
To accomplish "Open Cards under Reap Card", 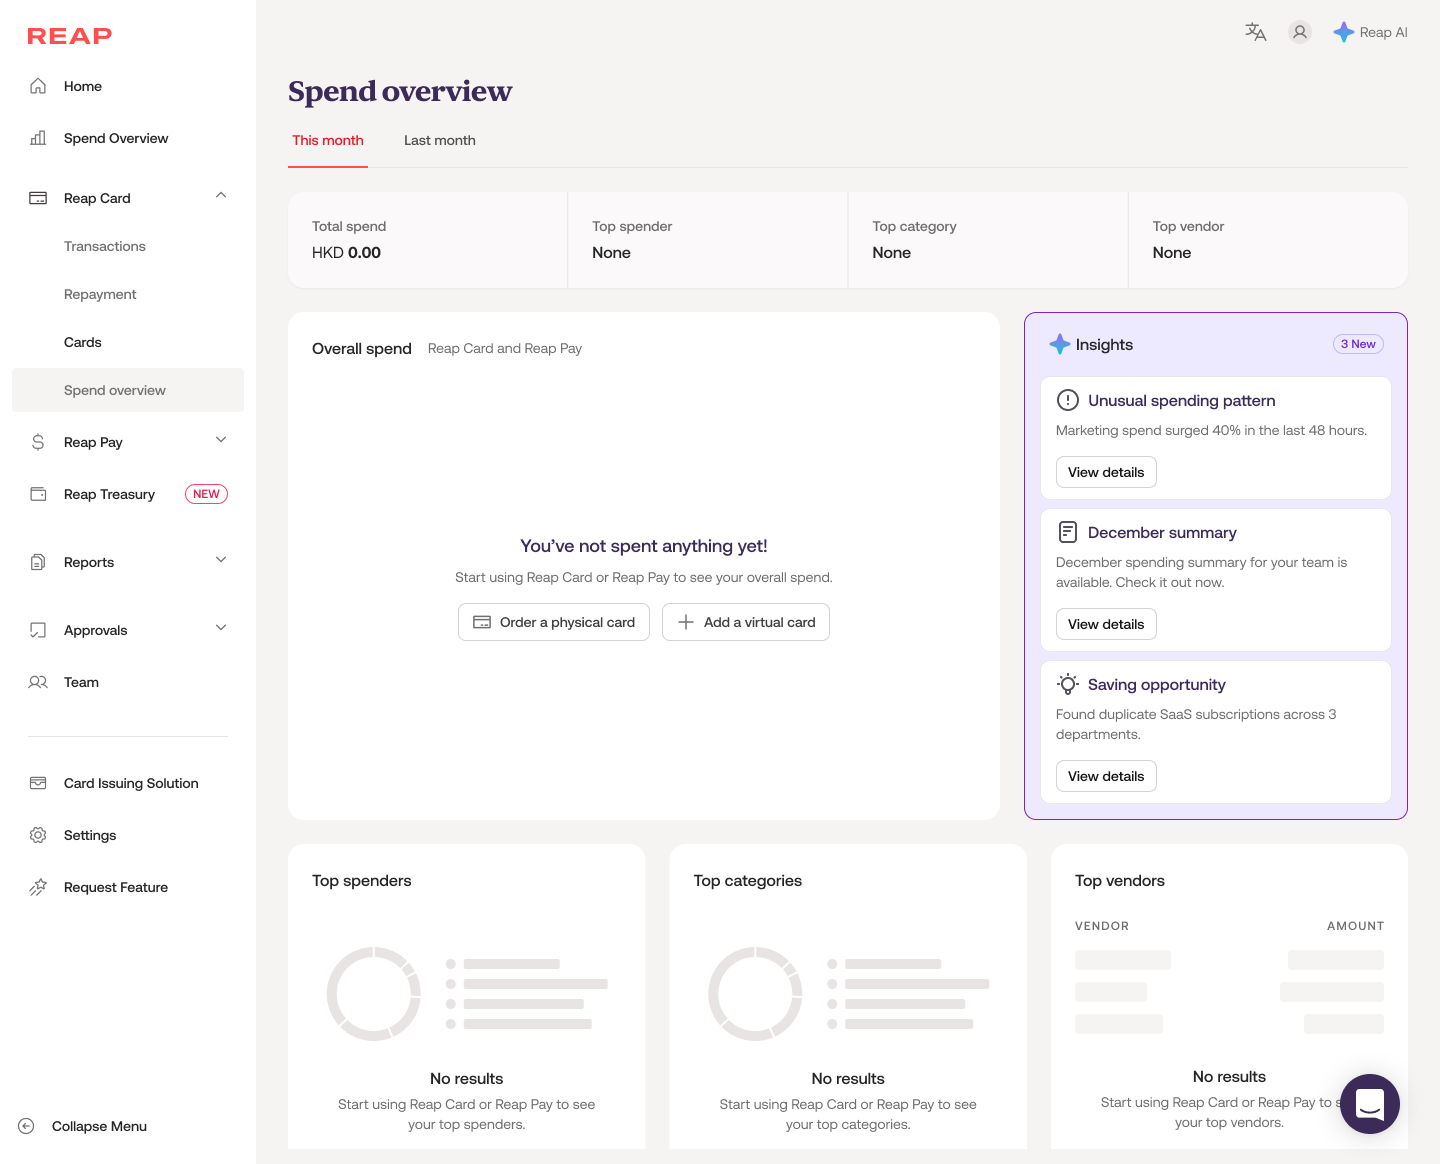I will click(83, 342).
